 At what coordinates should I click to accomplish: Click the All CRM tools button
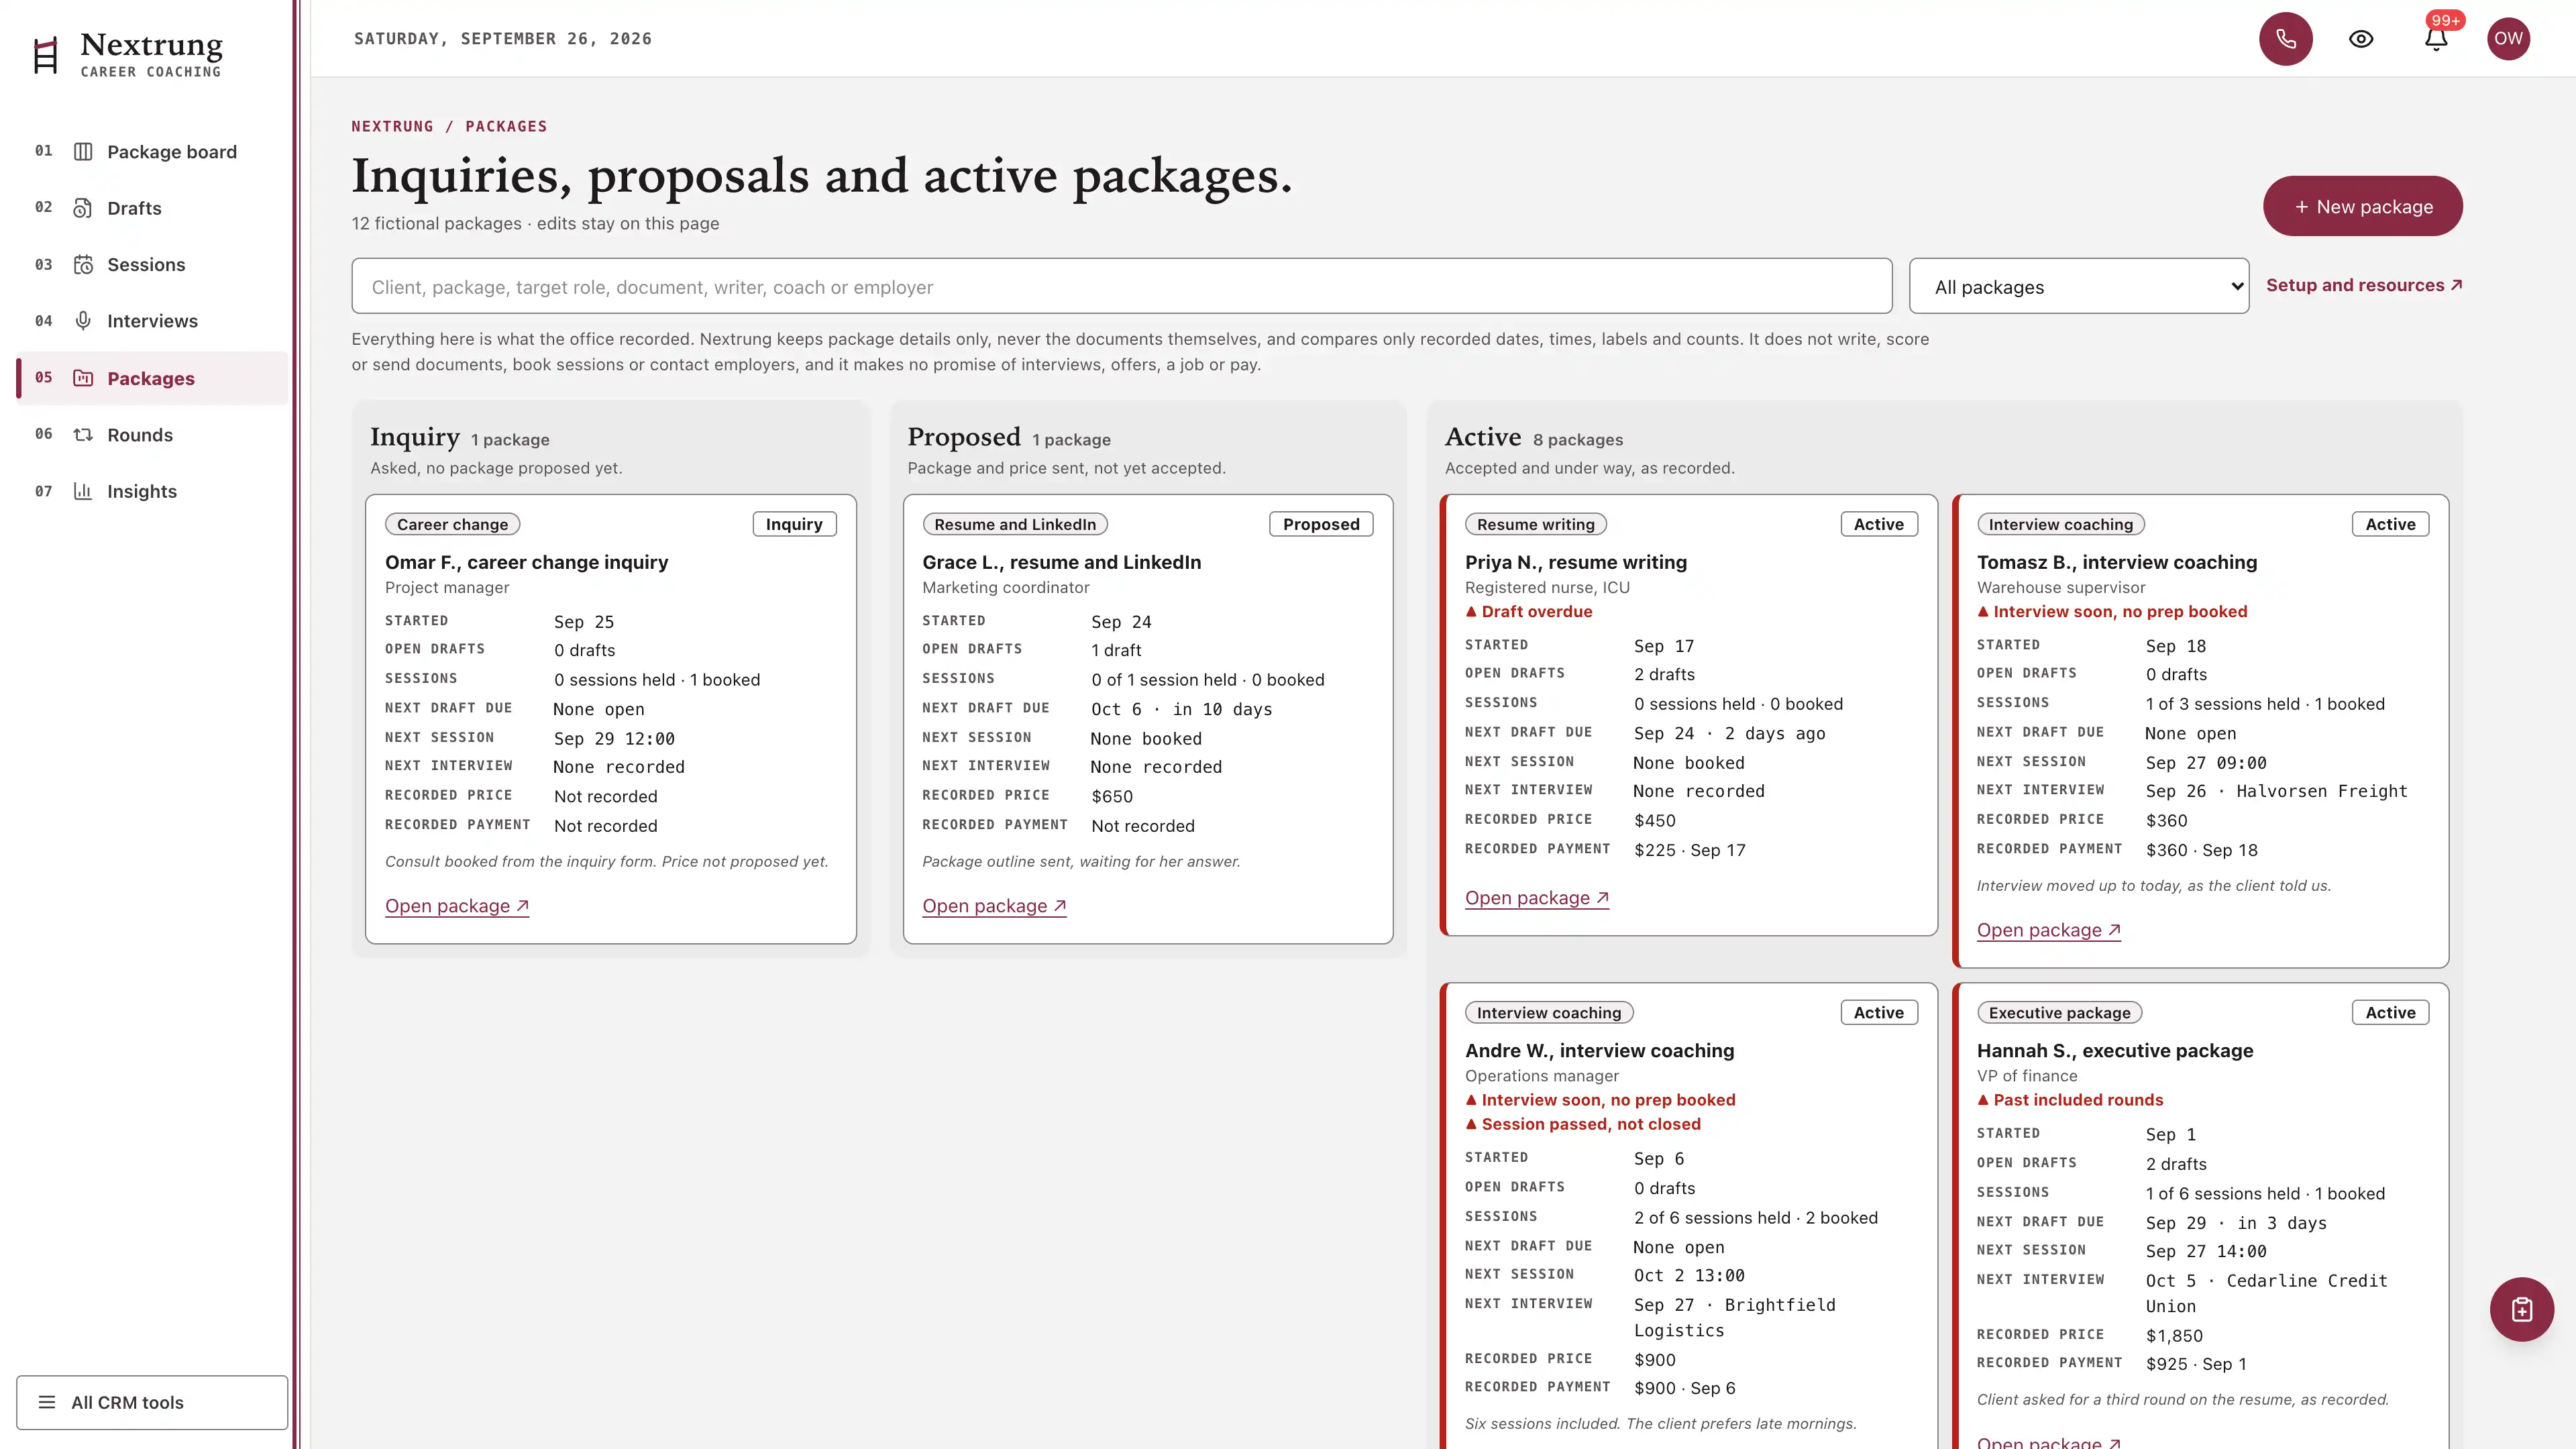[152, 1402]
